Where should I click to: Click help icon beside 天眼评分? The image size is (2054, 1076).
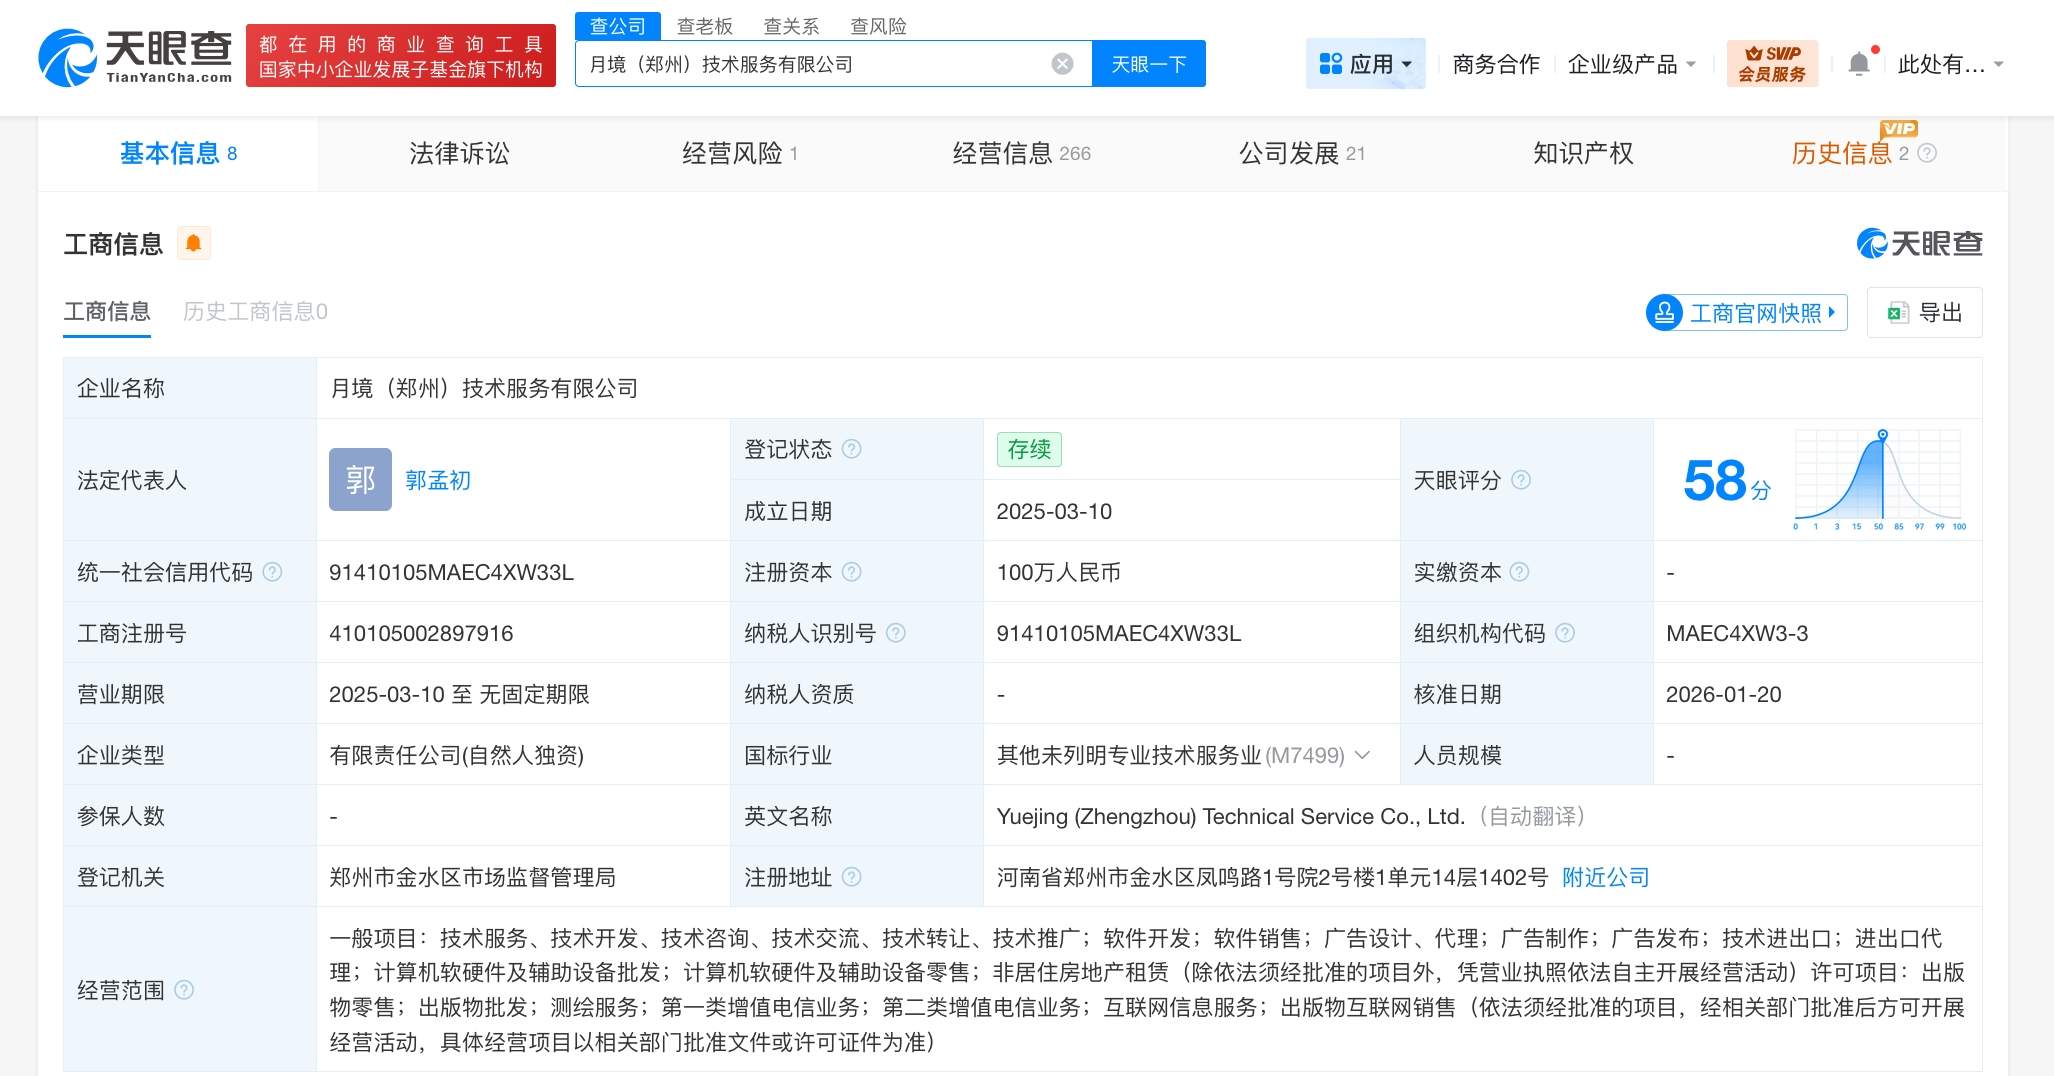[x=1520, y=480]
